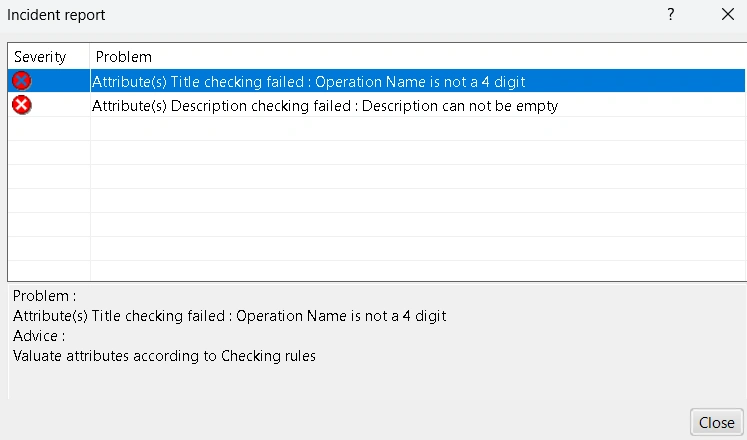Select the "Description can not be empty" row

pos(324,105)
